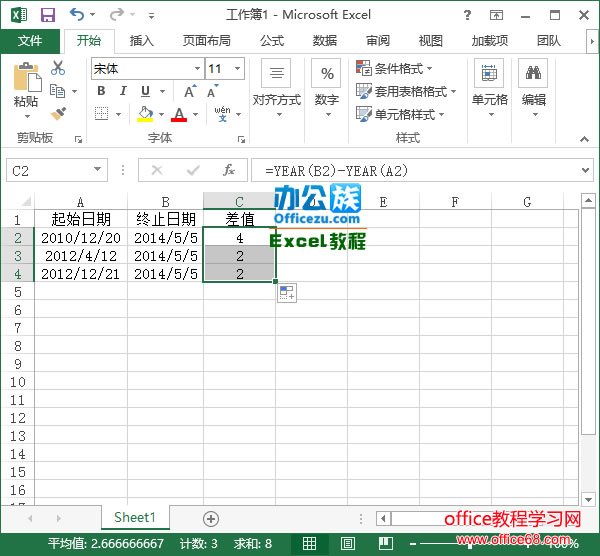Increase font size with large A

pos(190,91)
